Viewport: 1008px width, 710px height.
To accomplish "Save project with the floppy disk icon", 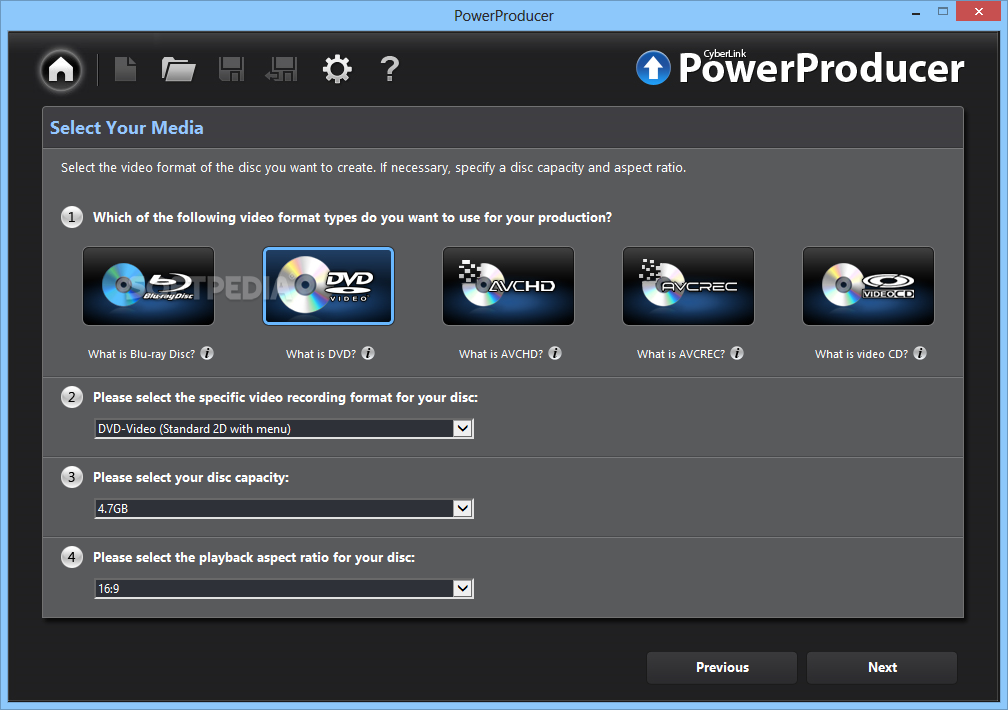I will click(231, 69).
